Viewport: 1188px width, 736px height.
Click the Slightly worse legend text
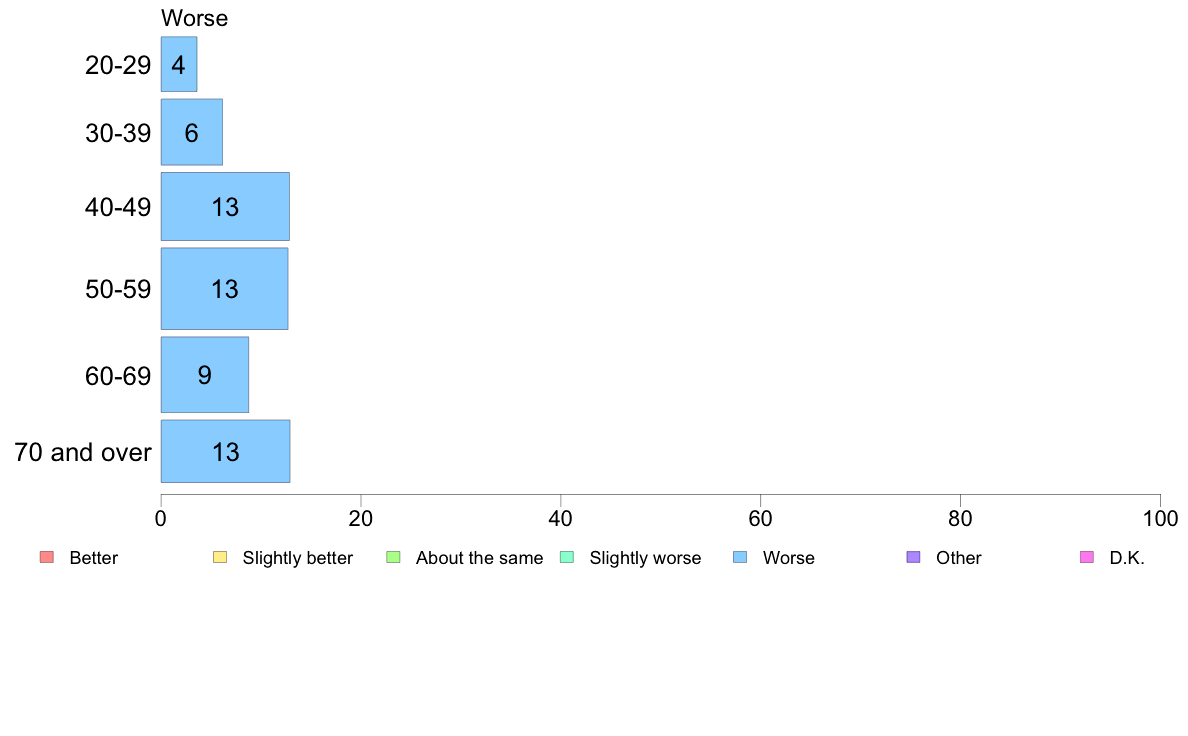click(x=646, y=558)
